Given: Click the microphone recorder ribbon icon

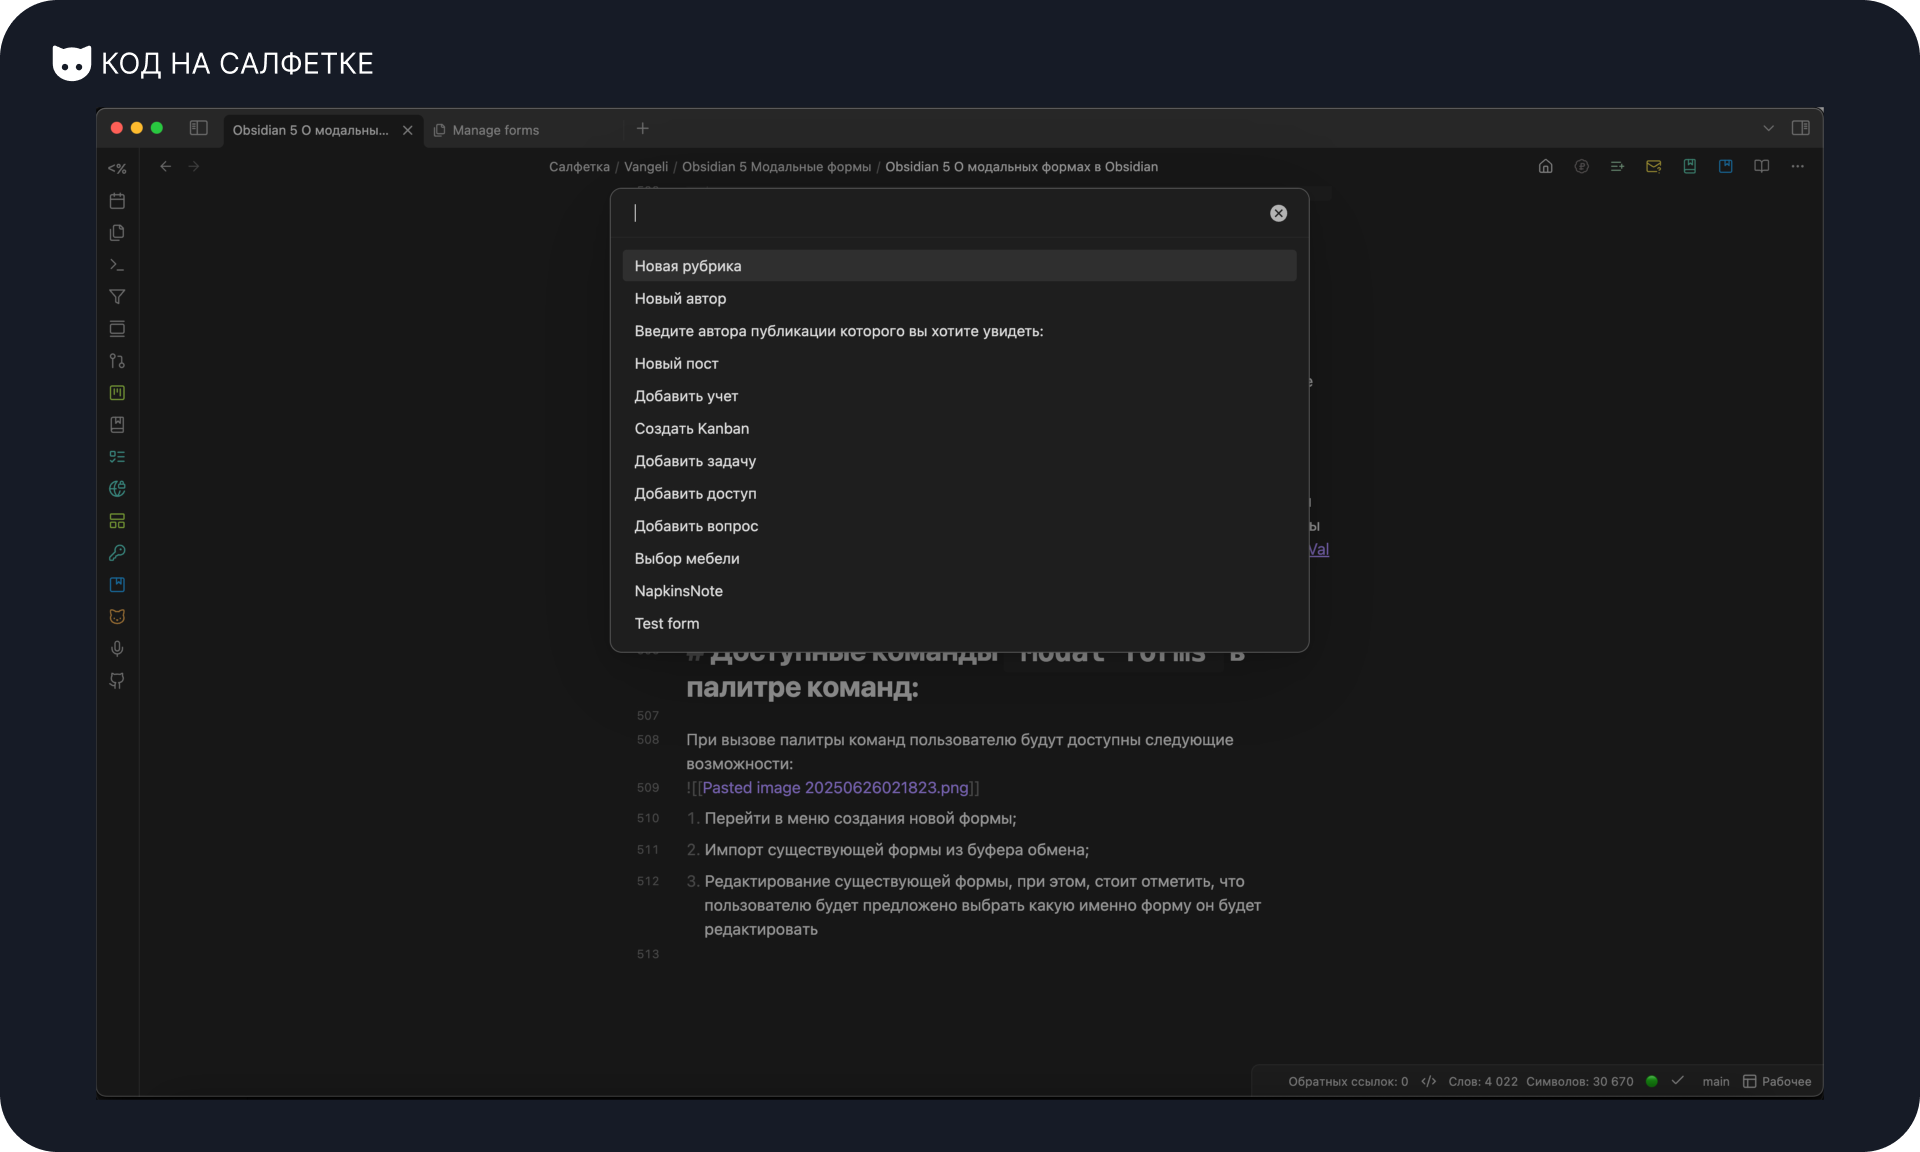Looking at the screenshot, I should click(x=117, y=649).
